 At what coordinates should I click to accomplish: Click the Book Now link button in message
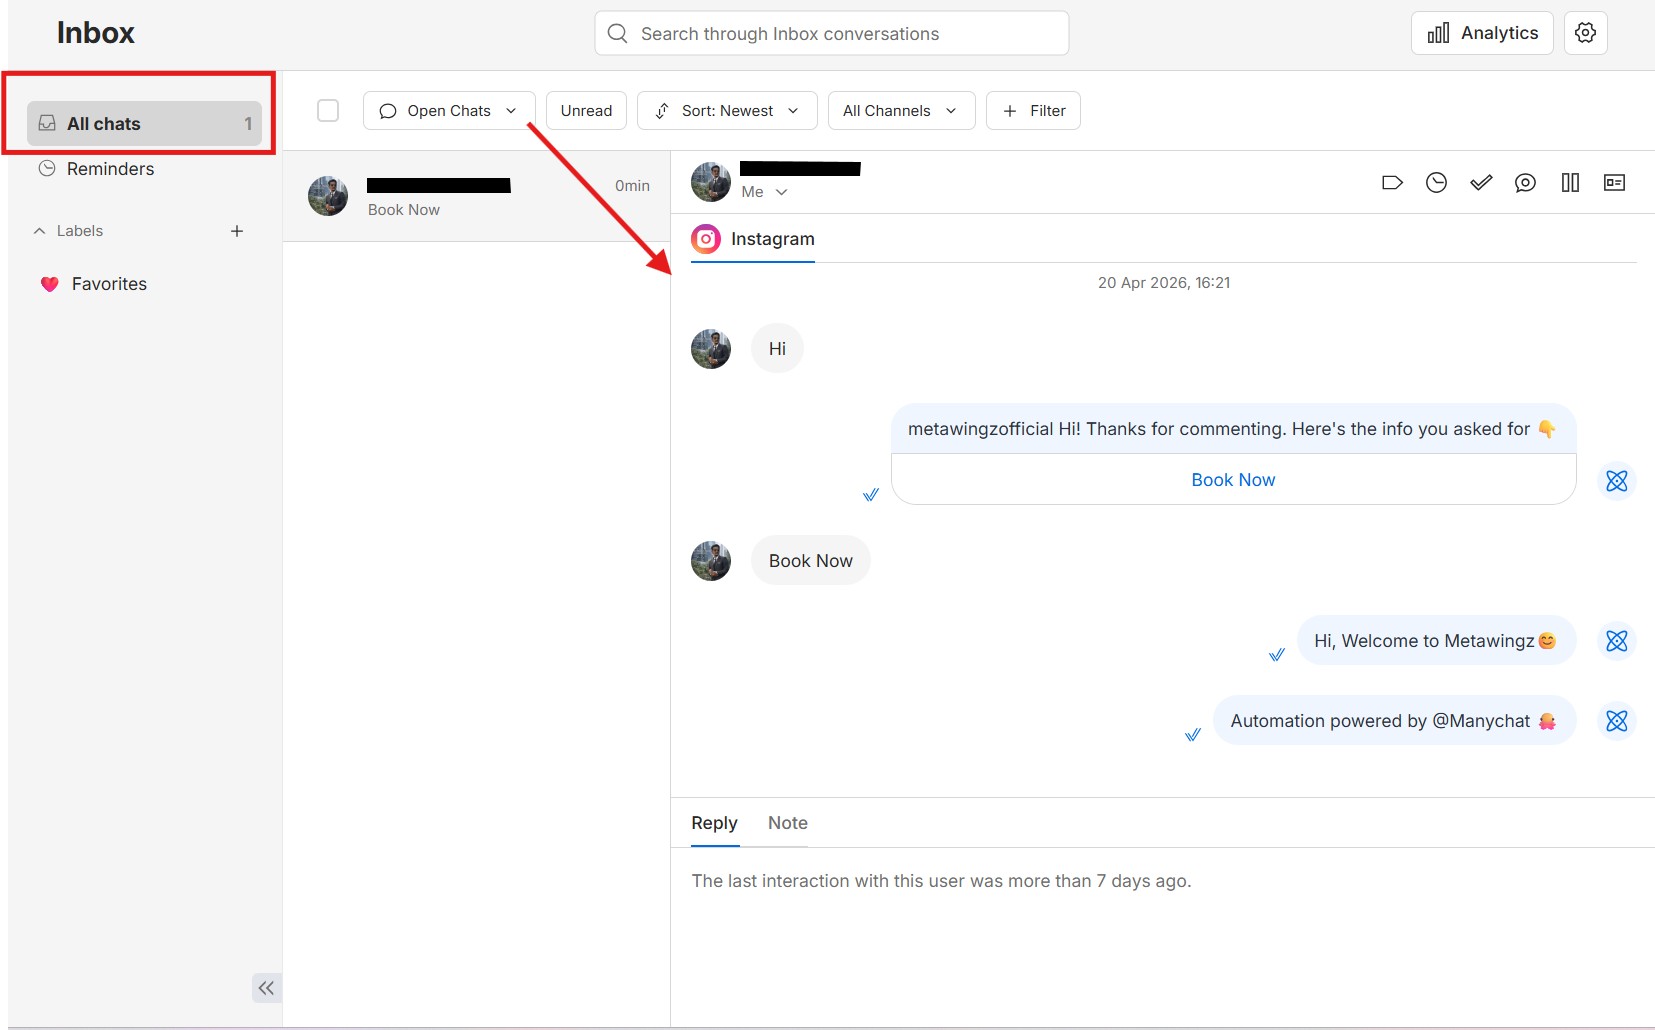pos(1233,480)
